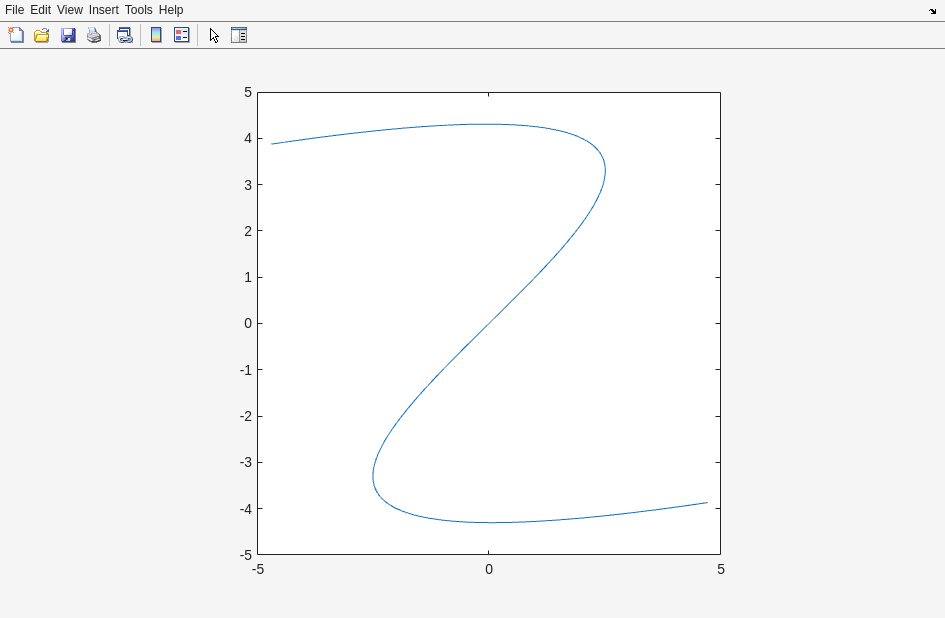Open the View menu

70,10
